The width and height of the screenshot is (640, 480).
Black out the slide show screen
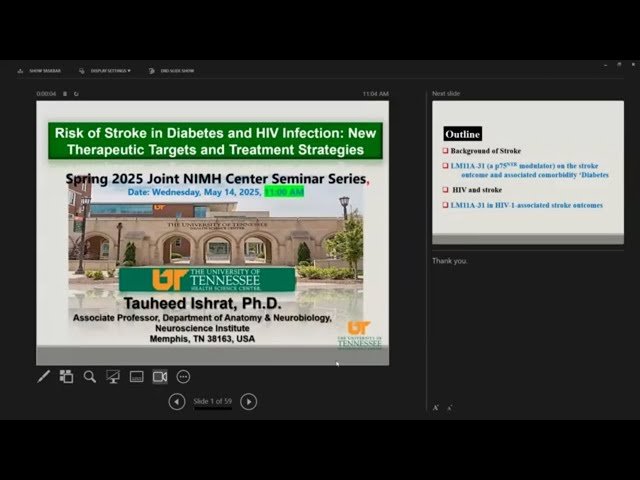113,377
